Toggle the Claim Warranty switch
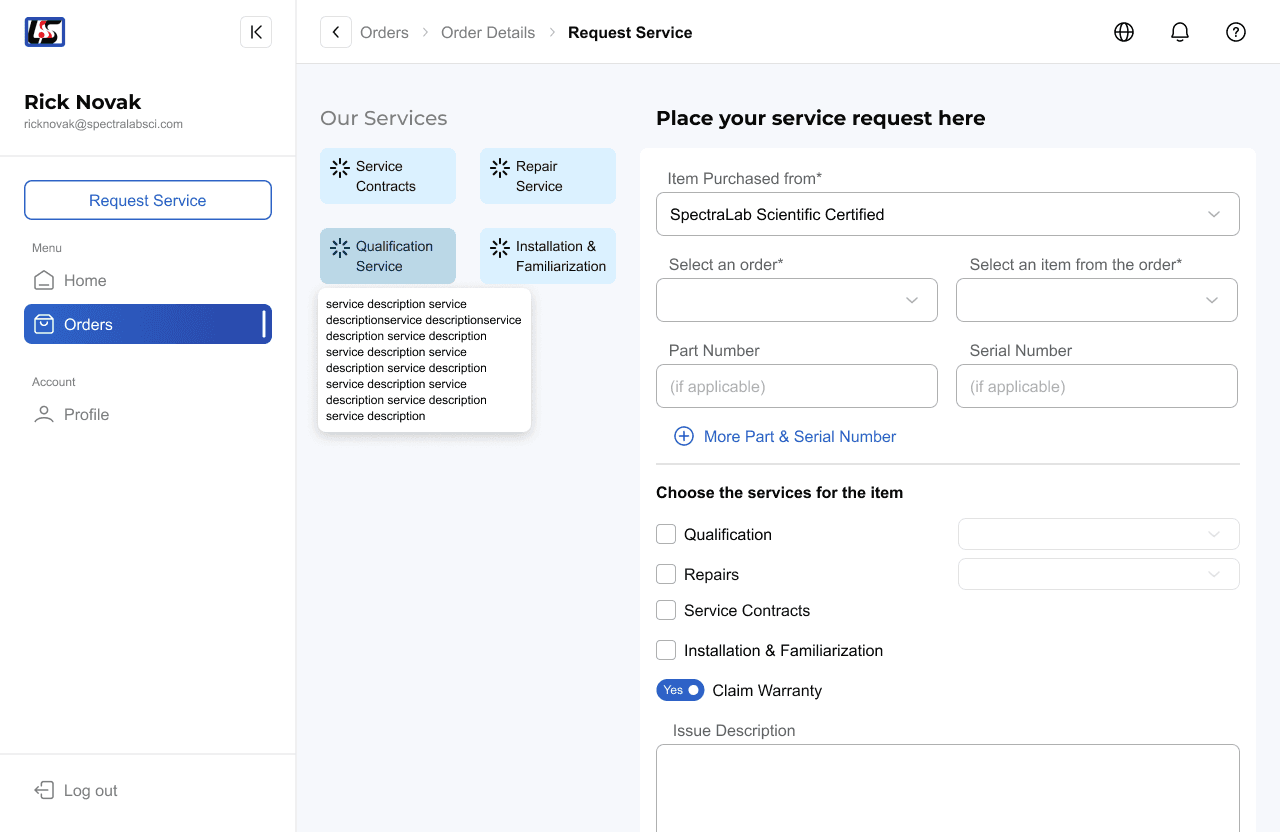 click(680, 690)
